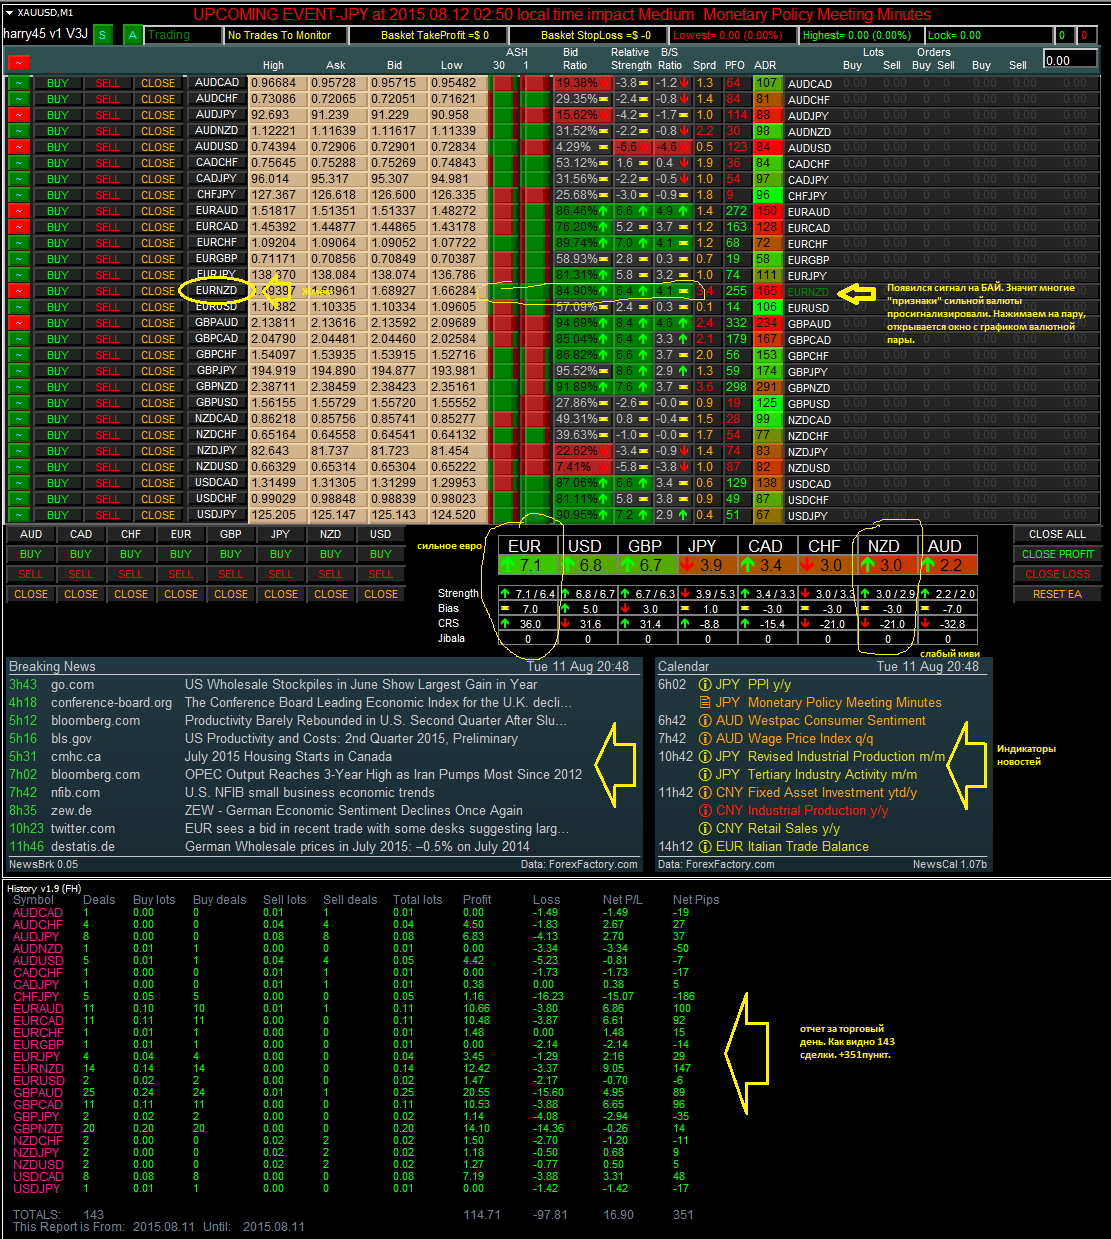Click info icon for AUD Wage Price Index
This screenshot has height=1239, width=1111.
pos(705,739)
